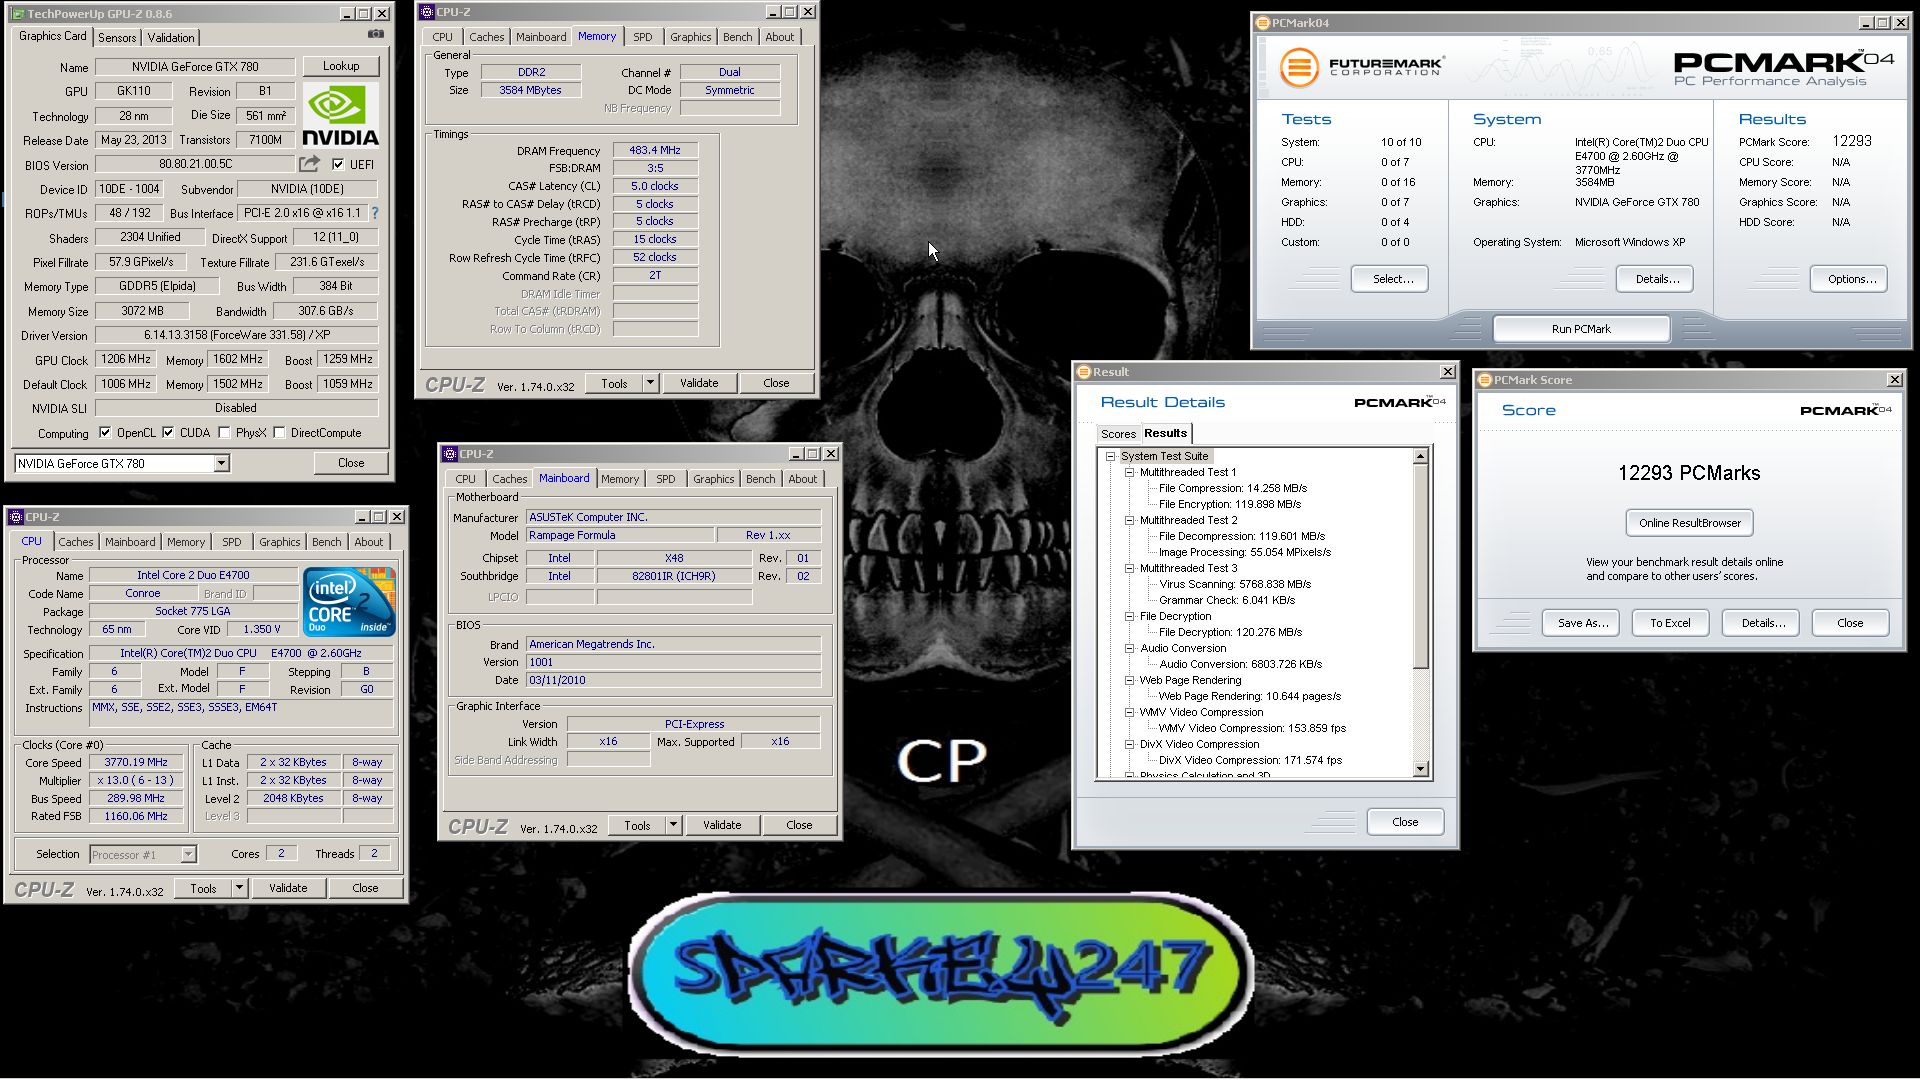The image size is (1920, 1080).
Task: Toggle the DirectCompute checkbox
Action: [x=279, y=433]
